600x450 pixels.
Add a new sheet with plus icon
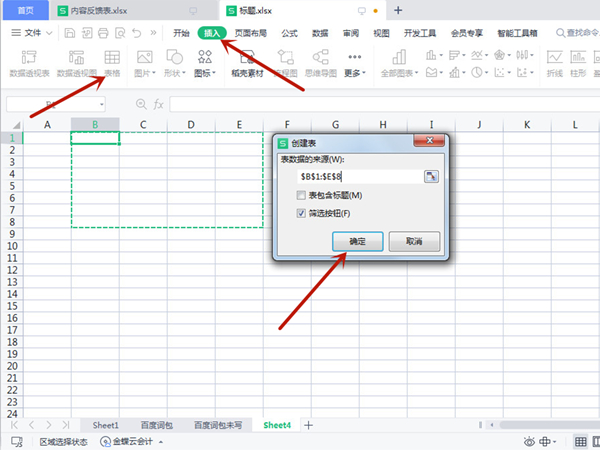pyautogui.click(x=308, y=425)
